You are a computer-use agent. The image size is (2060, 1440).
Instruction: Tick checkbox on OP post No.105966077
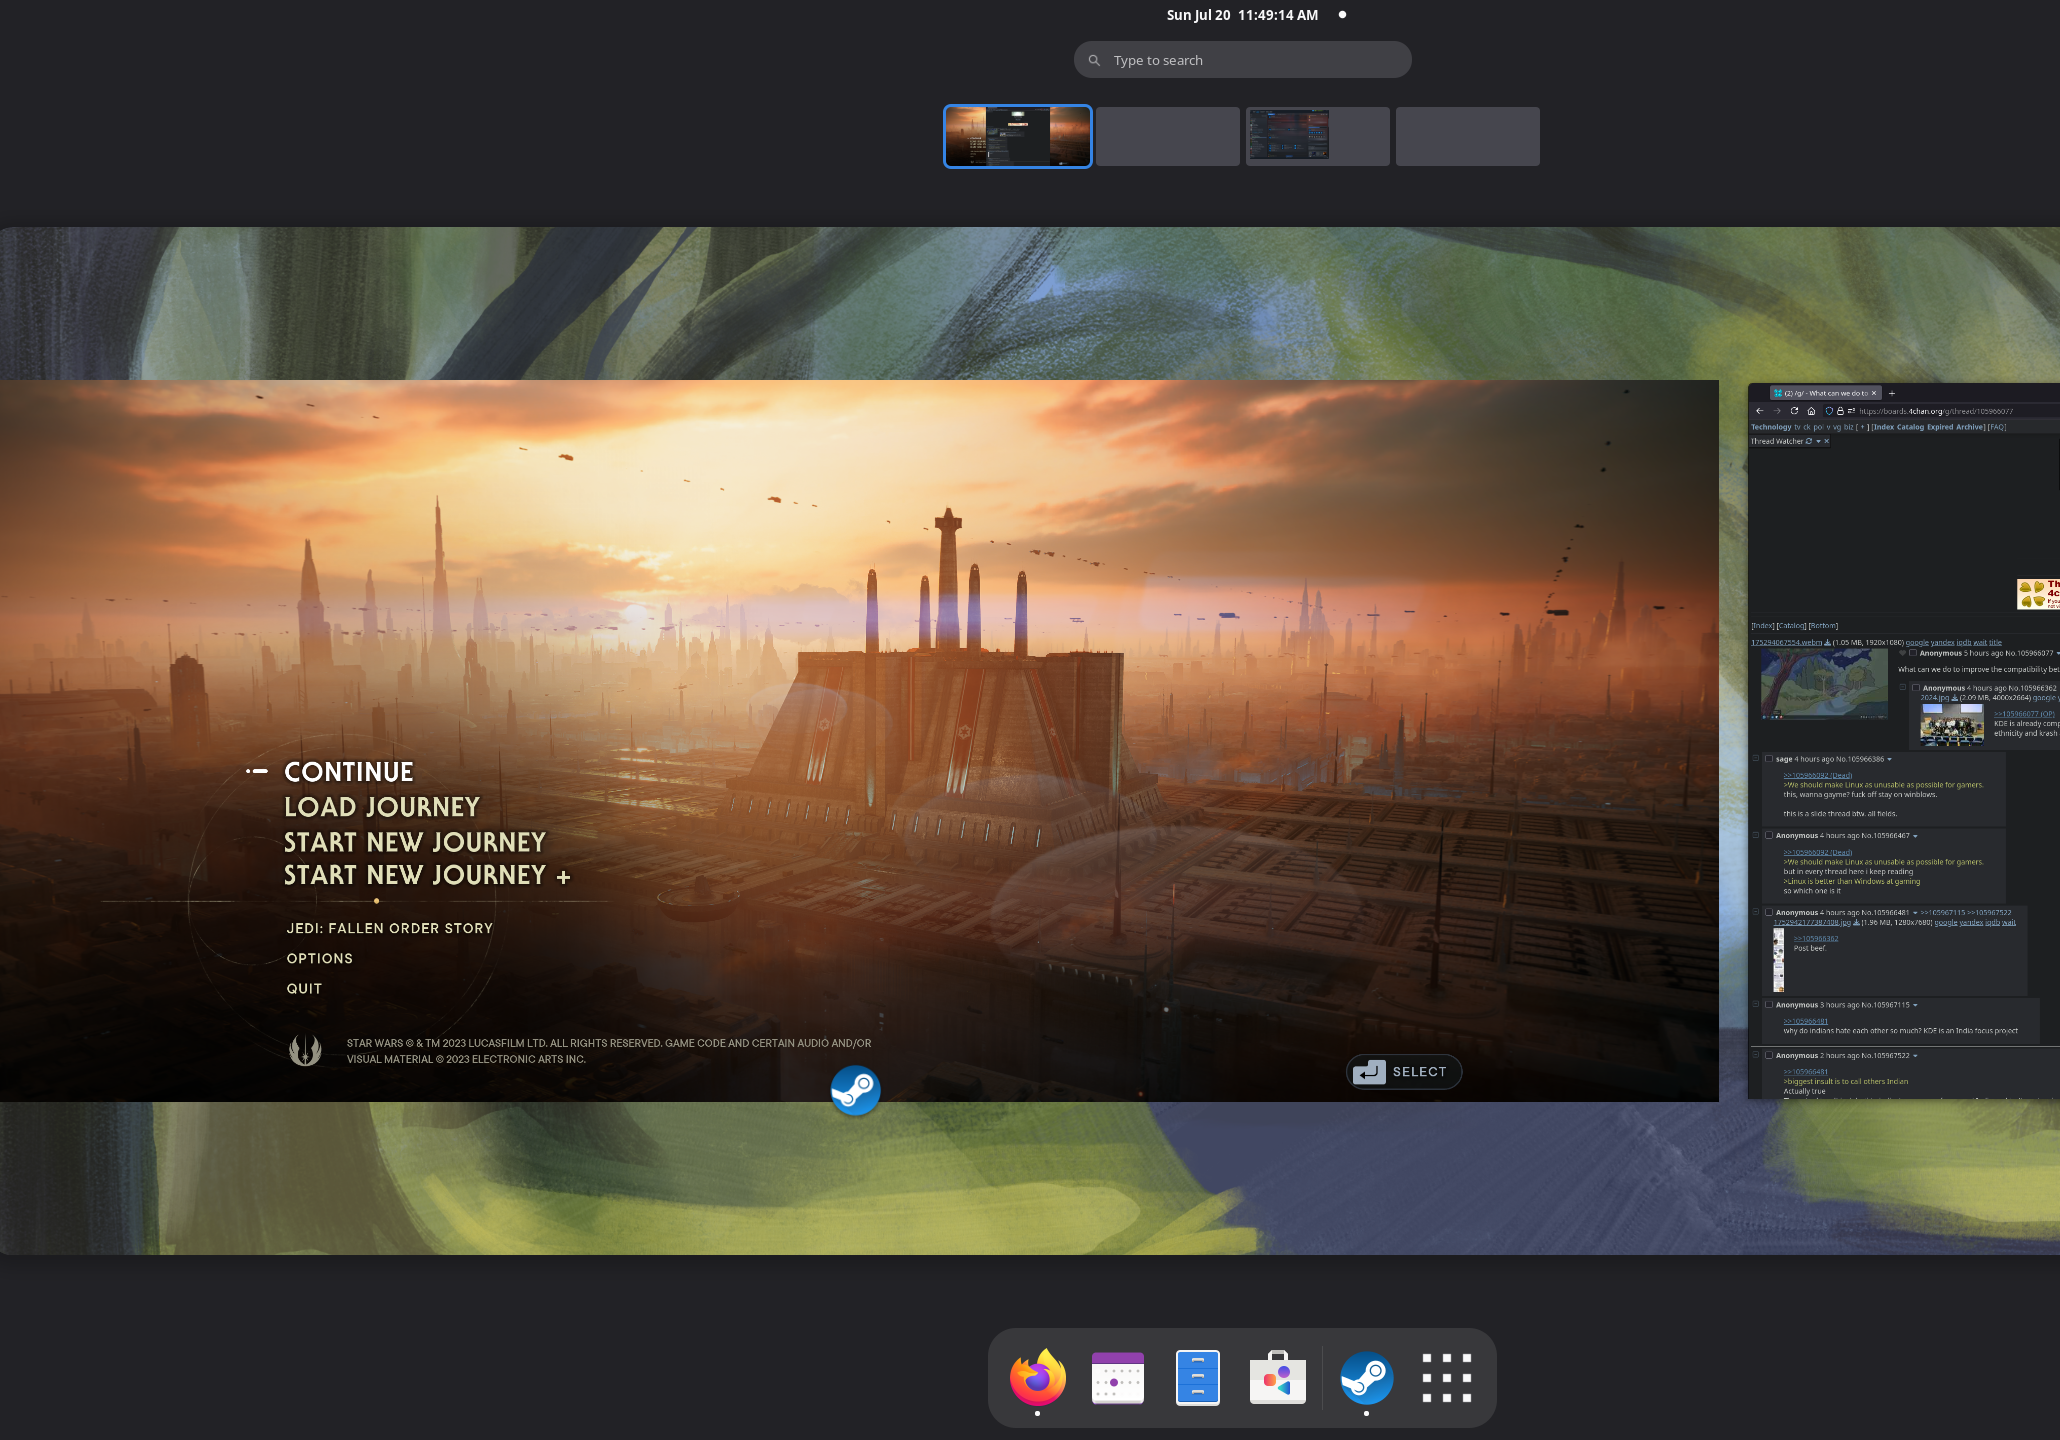tap(1913, 653)
